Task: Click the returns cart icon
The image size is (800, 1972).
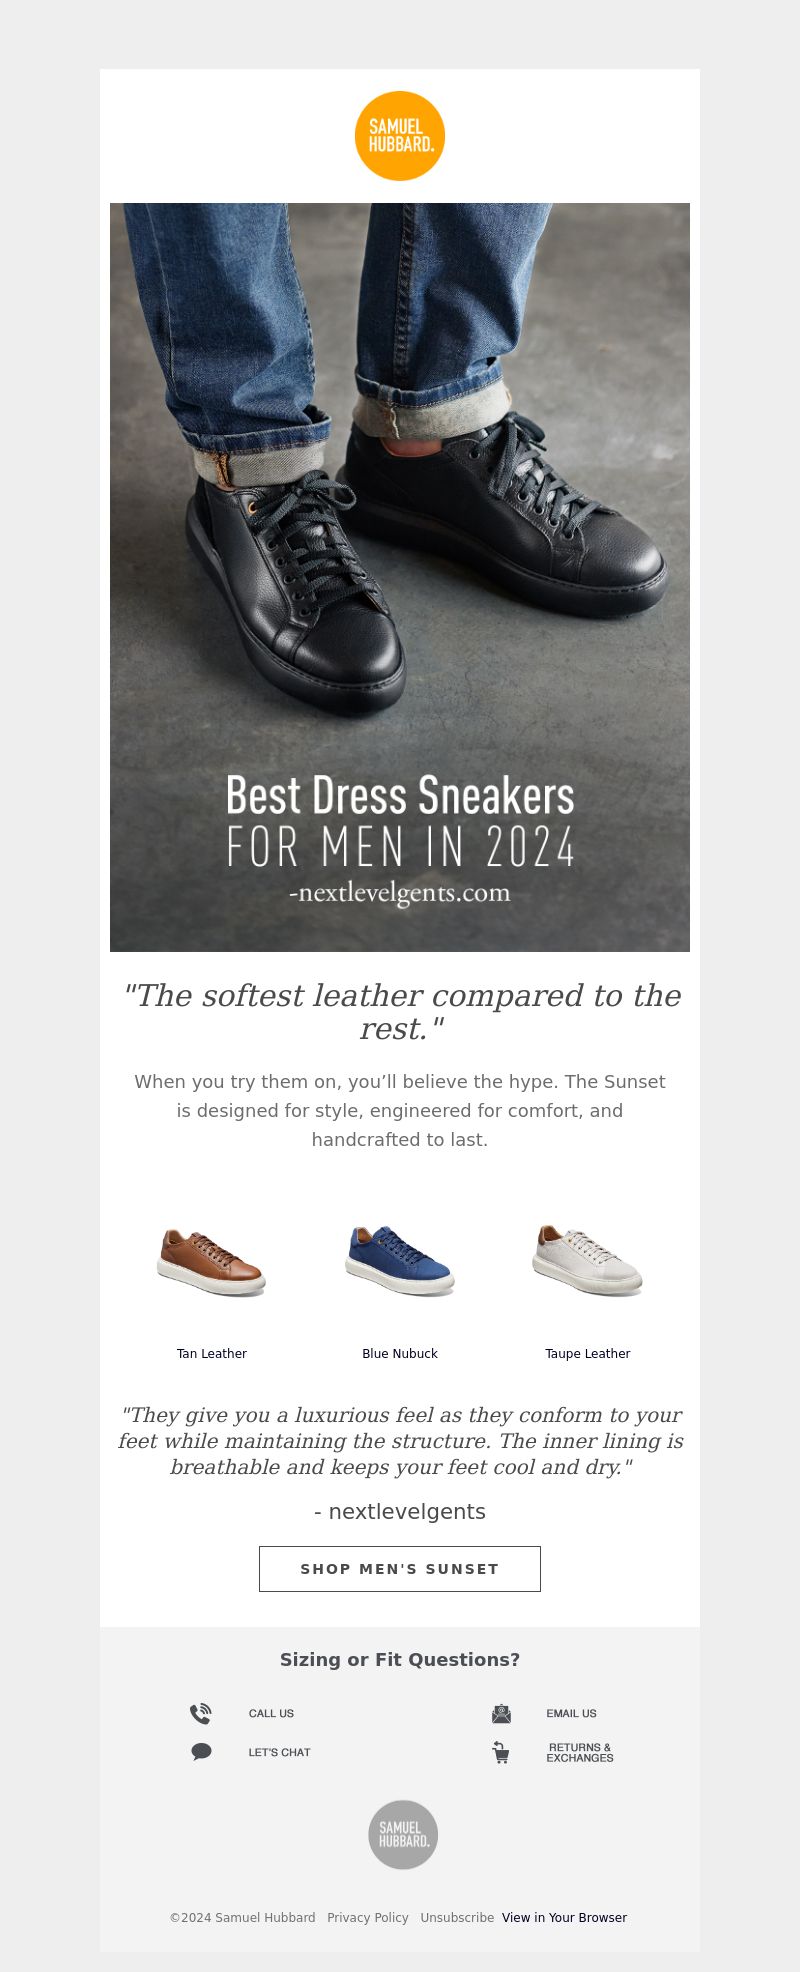Action: [501, 1752]
